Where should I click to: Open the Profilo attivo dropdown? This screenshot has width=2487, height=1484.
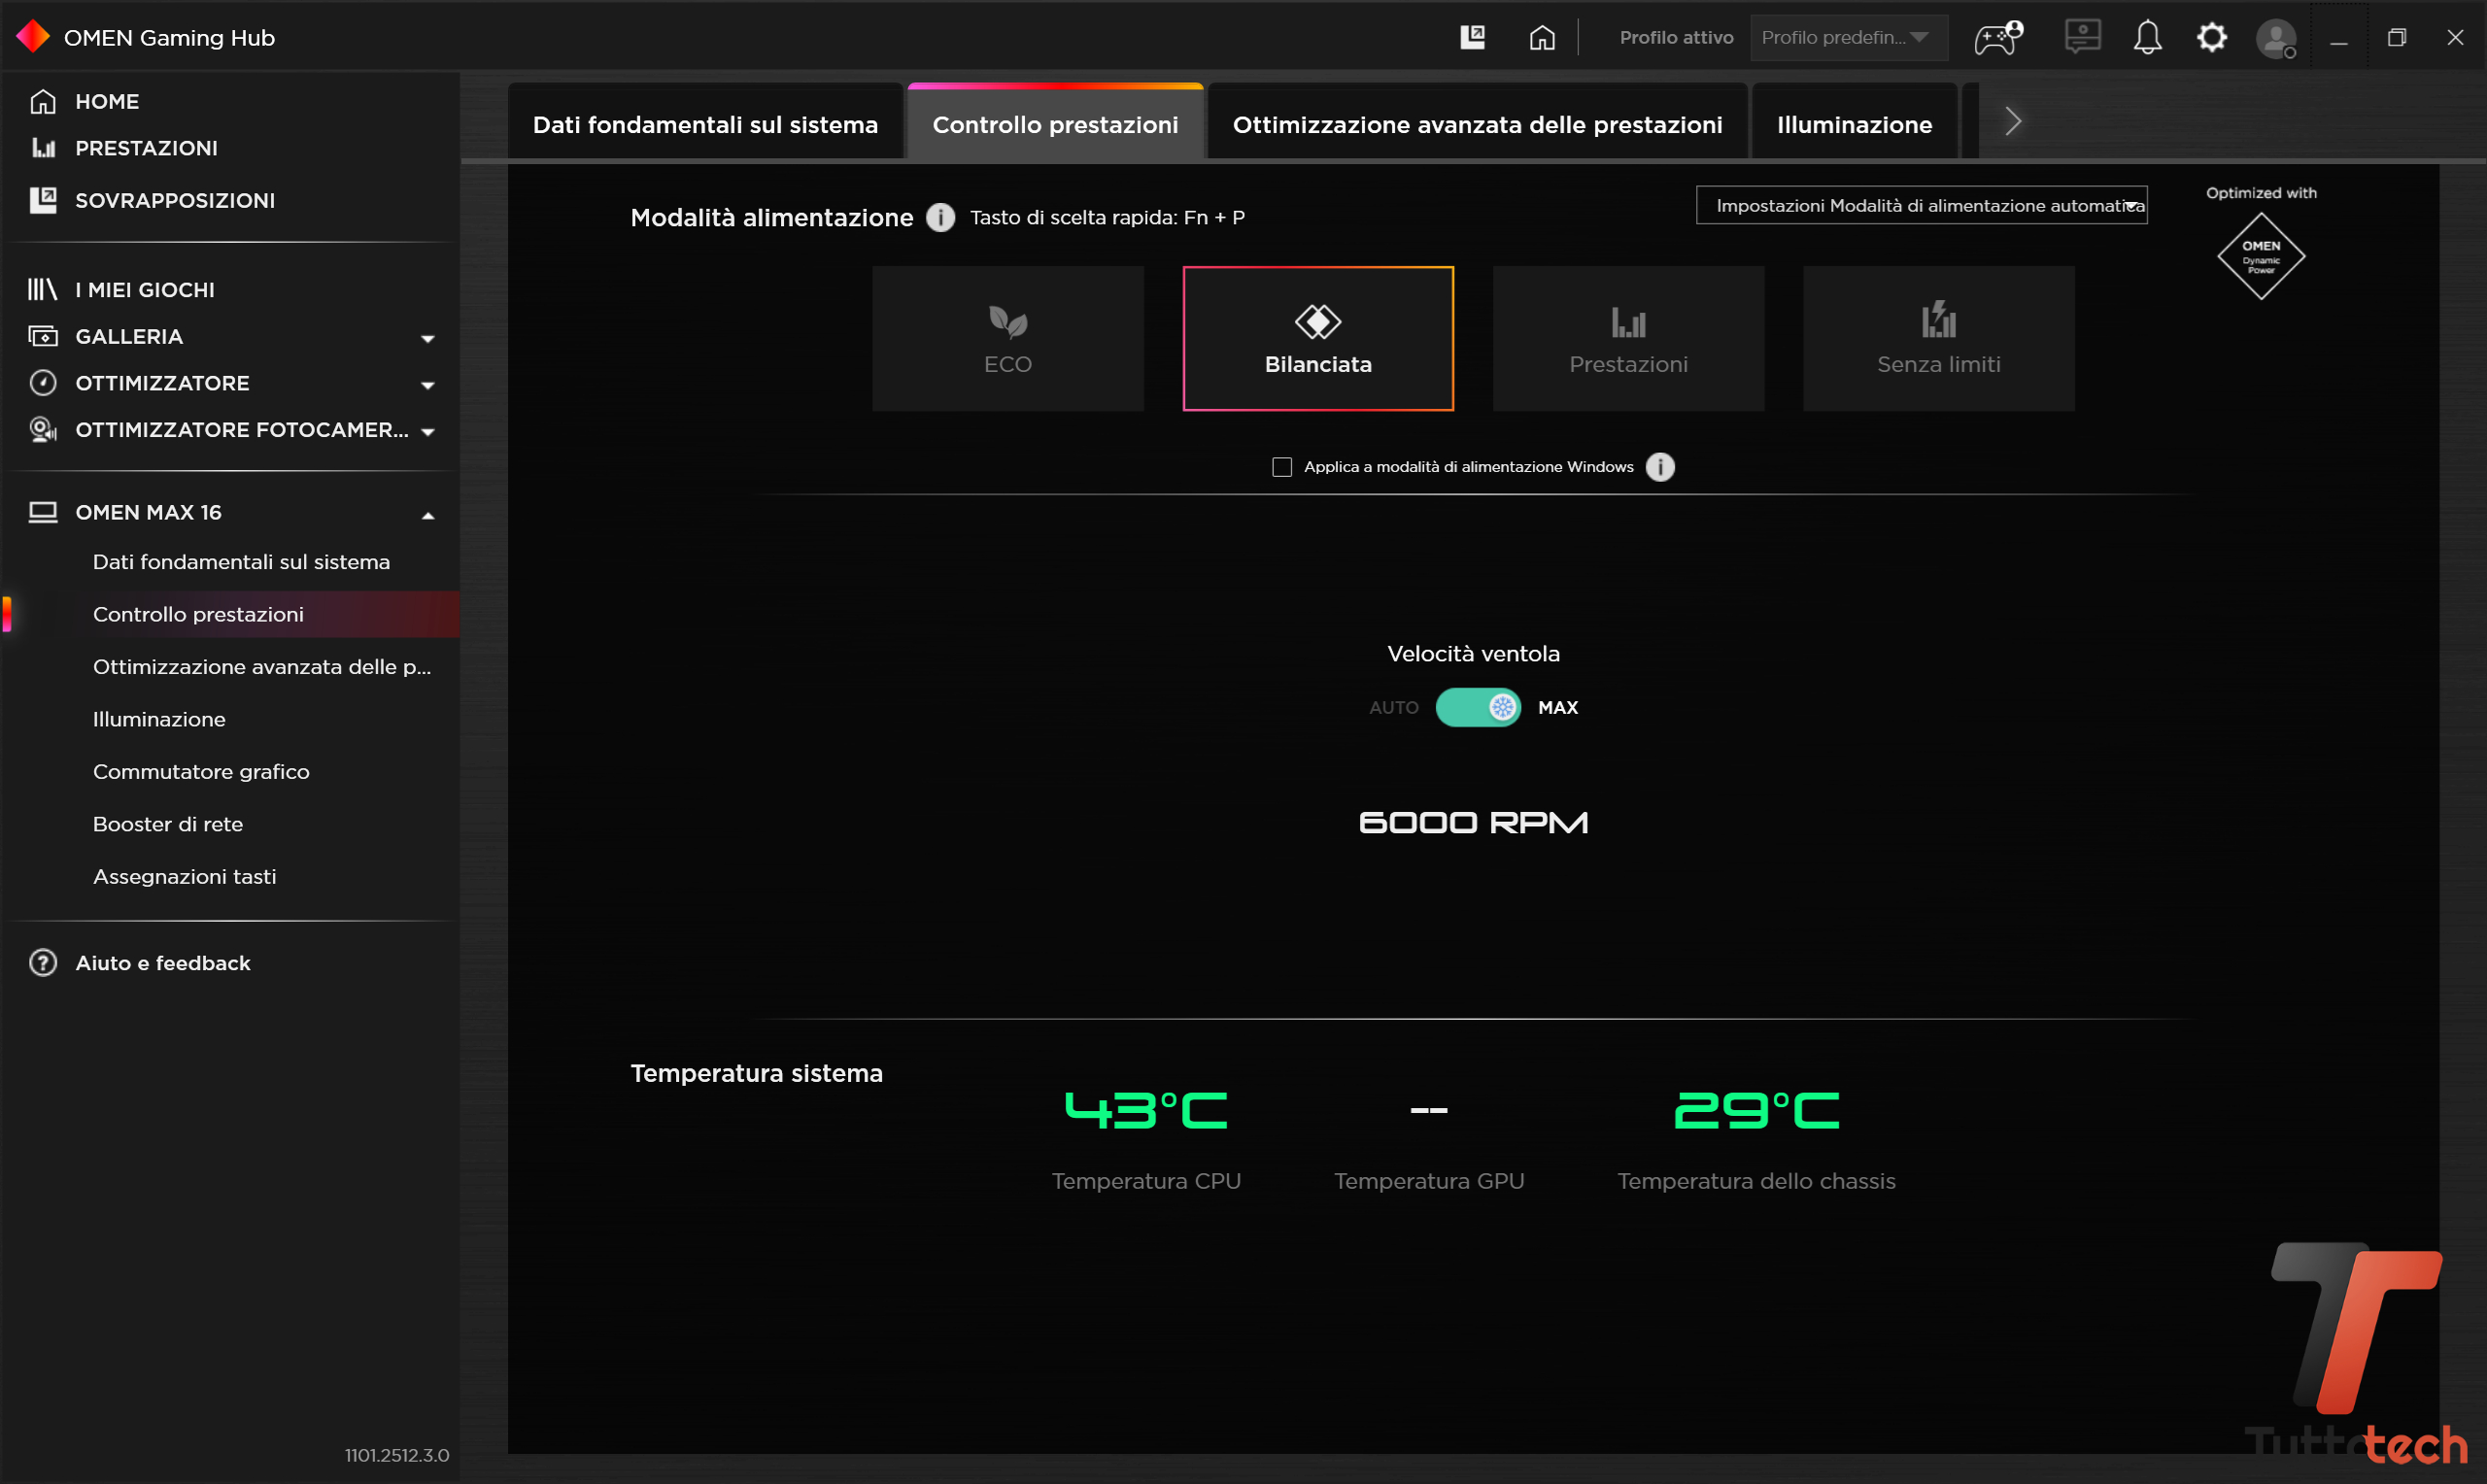click(1847, 38)
